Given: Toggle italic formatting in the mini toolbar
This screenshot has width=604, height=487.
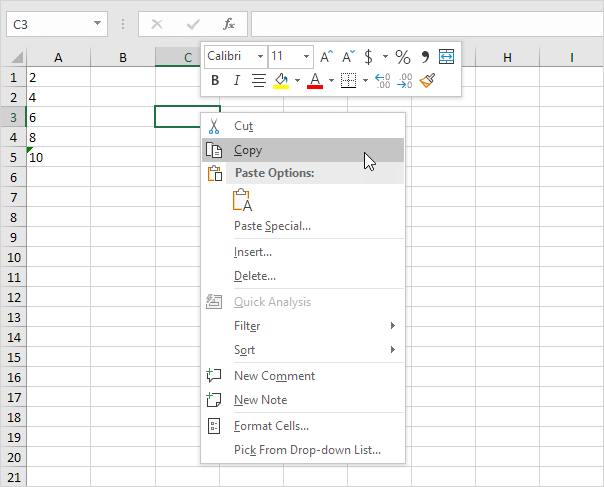Looking at the screenshot, I should 237,81.
